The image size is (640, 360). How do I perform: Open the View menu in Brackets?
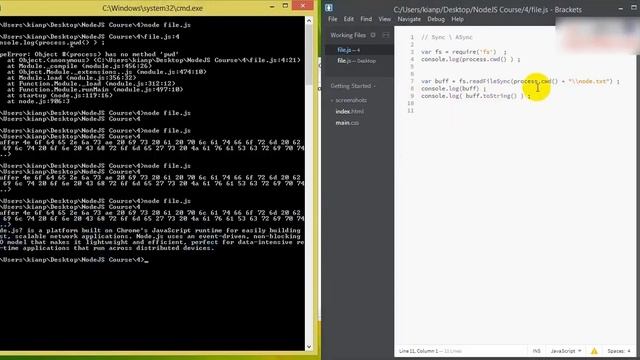click(x=384, y=19)
